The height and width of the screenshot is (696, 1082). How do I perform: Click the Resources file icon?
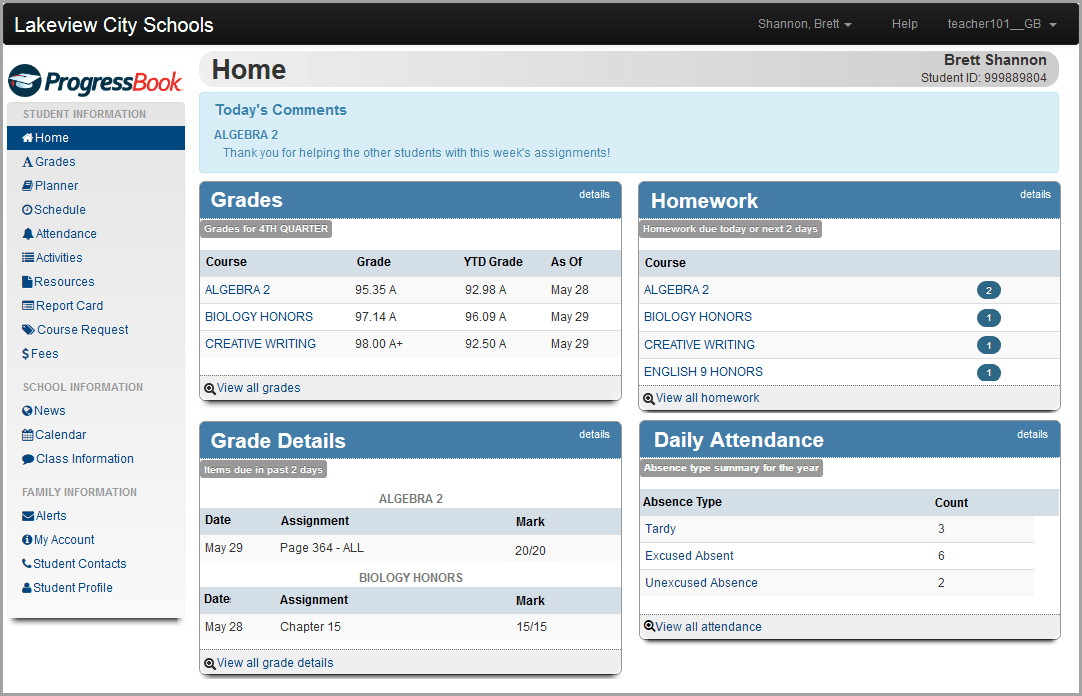click(27, 281)
